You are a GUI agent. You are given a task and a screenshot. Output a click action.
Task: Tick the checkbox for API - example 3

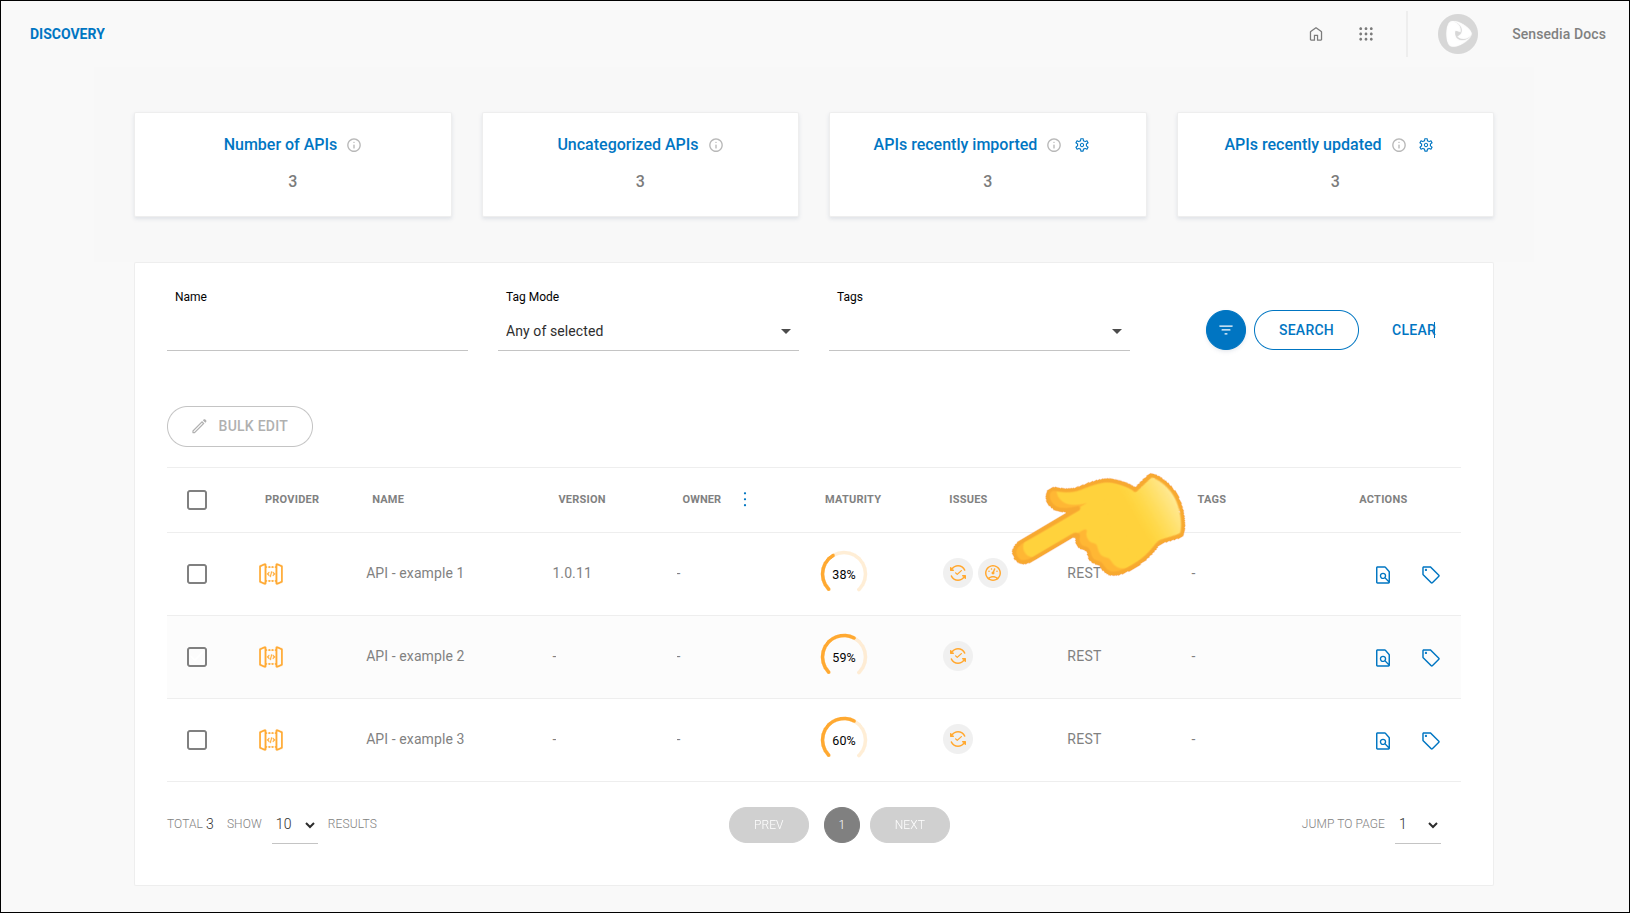tap(197, 740)
